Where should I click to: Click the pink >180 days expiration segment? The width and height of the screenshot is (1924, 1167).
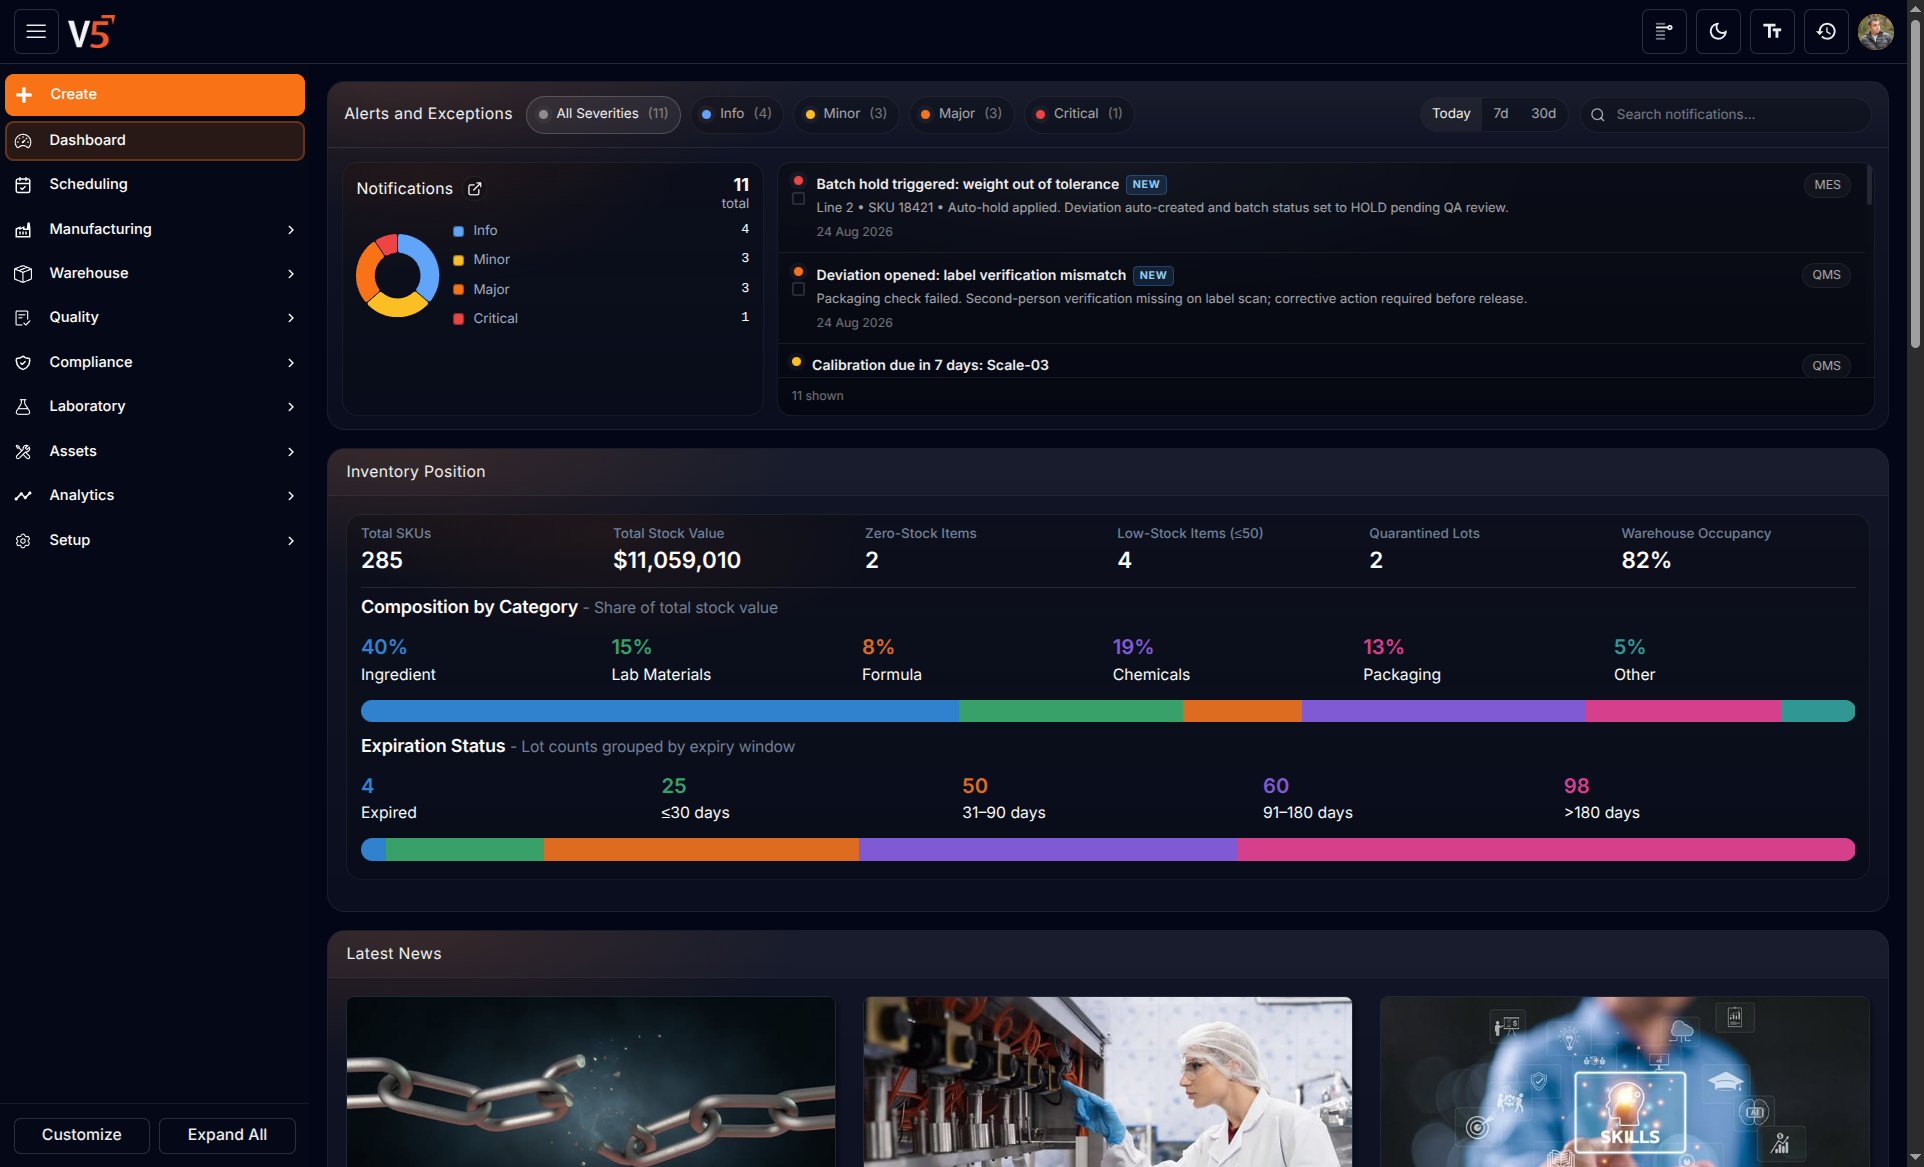click(x=1546, y=850)
